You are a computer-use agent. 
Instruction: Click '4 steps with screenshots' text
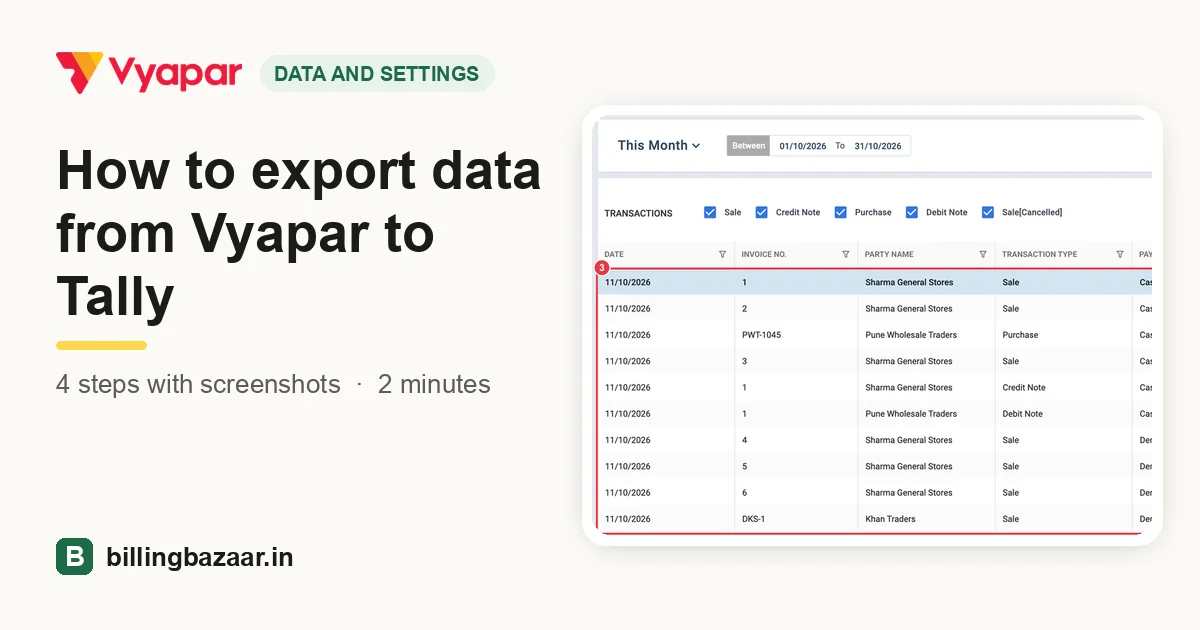pyautogui.click(x=198, y=384)
